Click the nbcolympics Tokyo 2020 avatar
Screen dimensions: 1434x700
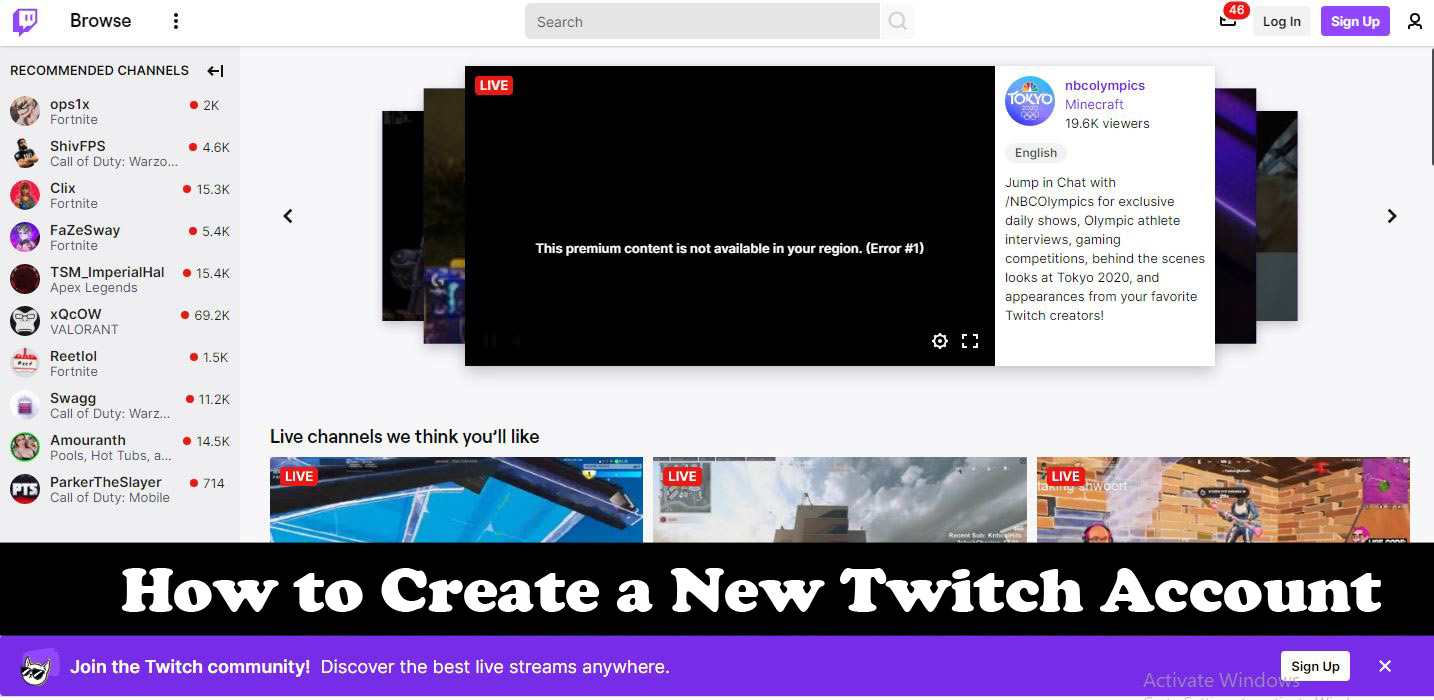tap(1029, 100)
